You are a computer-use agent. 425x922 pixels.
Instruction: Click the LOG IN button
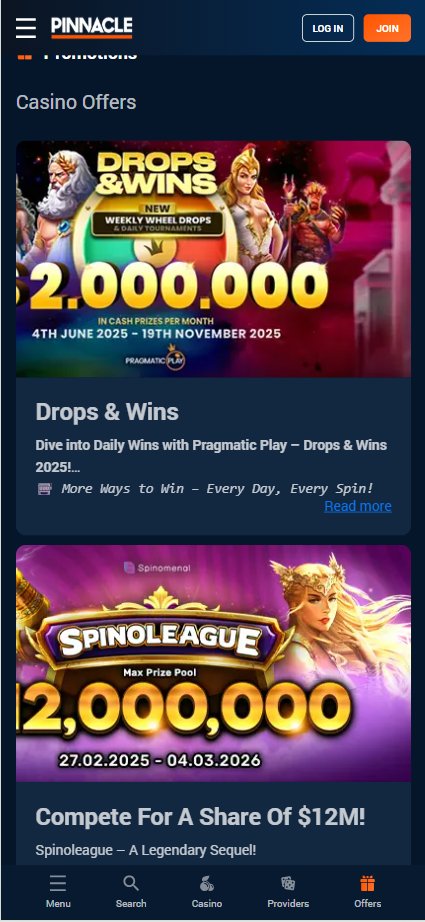(328, 28)
